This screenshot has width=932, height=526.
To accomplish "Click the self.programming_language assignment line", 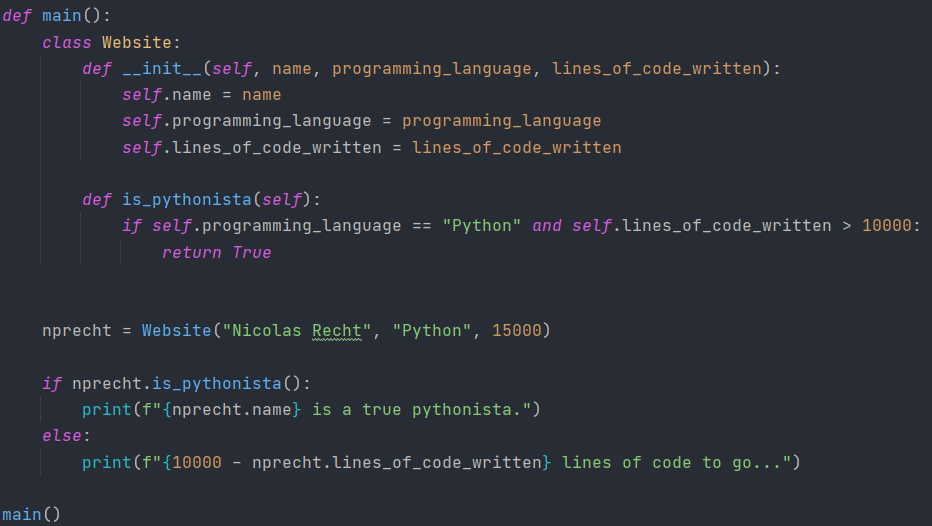I will [x=361, y=121].
